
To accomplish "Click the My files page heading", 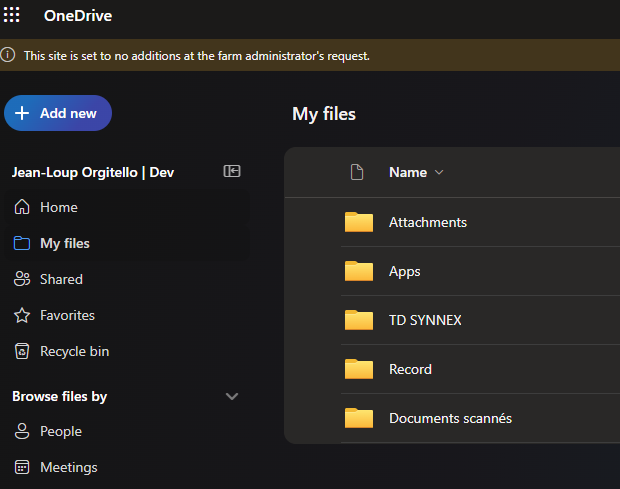I will [x=324, y=114].
